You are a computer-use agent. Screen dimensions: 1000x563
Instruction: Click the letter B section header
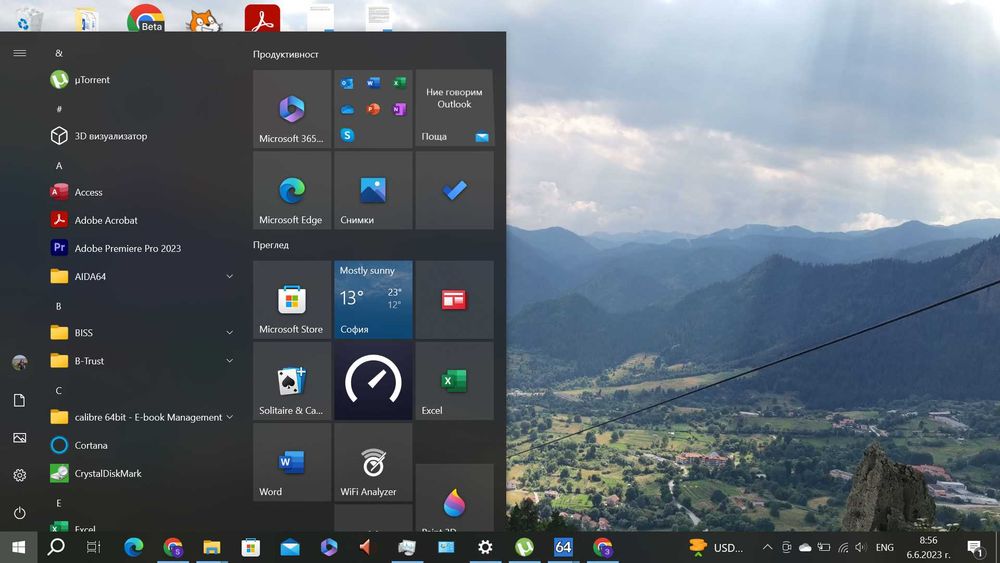[x=59, y=306]
